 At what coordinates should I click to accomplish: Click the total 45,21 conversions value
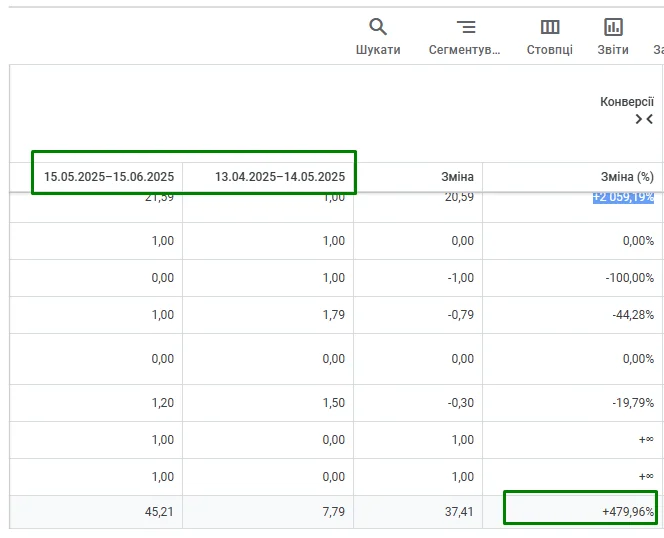[159, 512]
